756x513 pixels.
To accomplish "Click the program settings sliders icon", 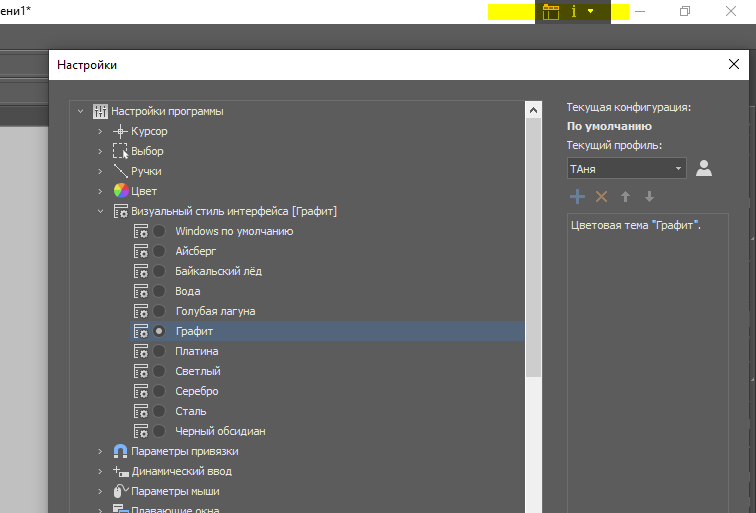I will (x=100, y=111).
